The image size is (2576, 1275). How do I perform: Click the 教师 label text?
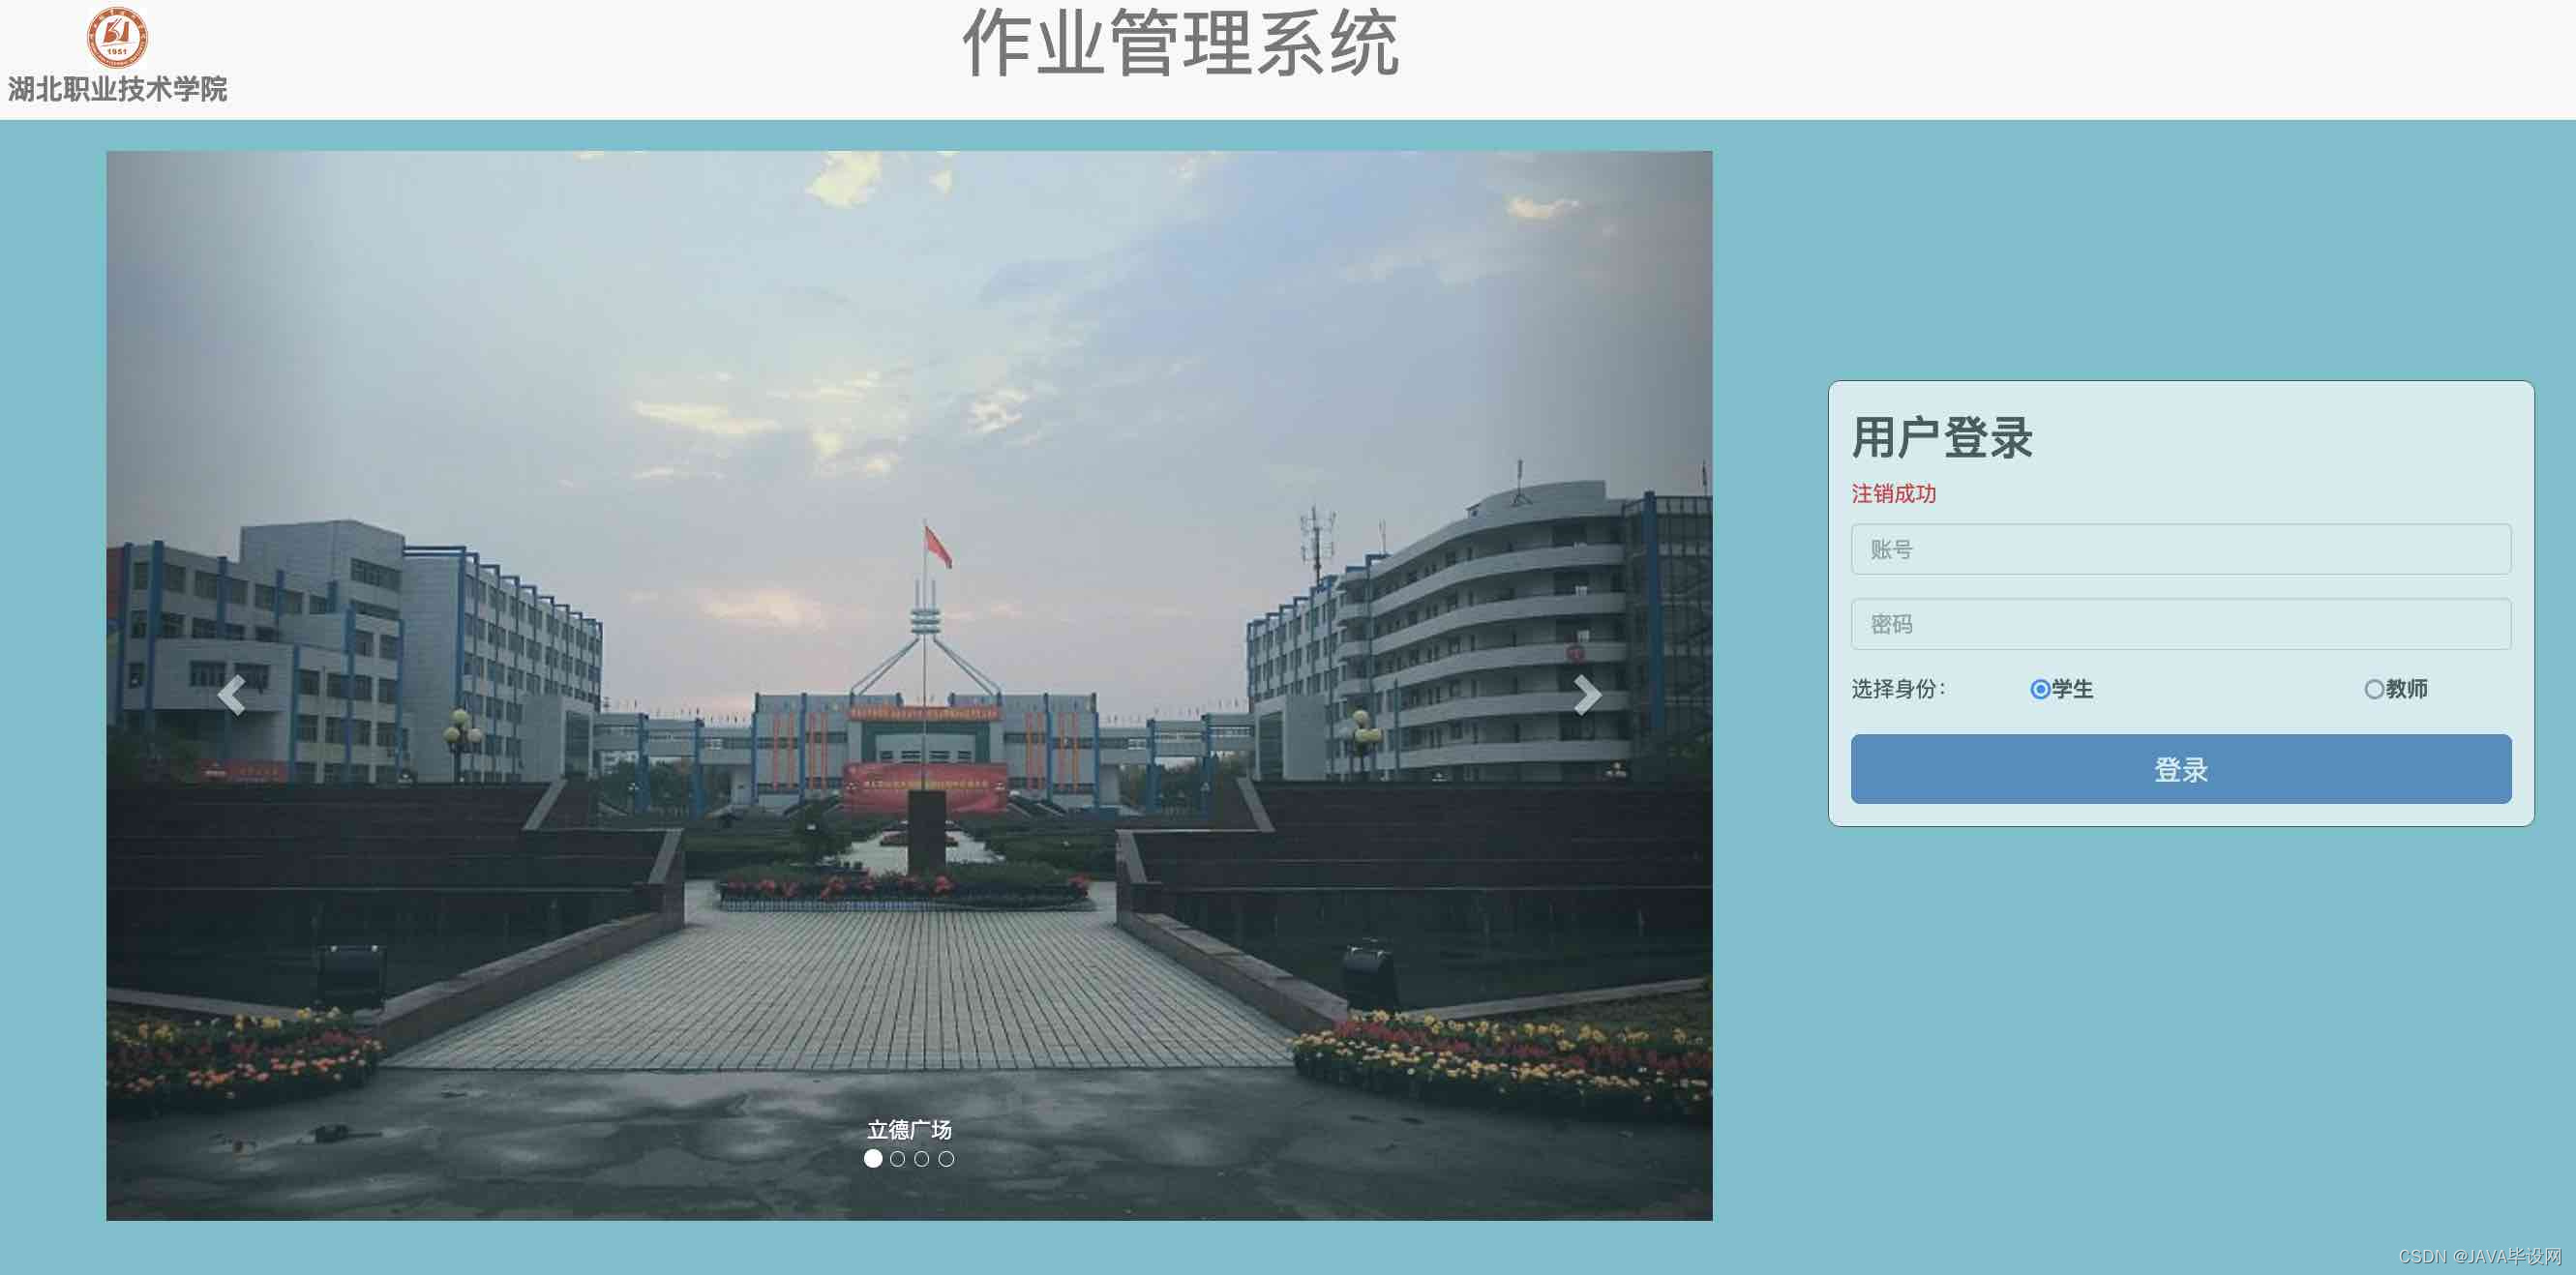click(2406, 689)
